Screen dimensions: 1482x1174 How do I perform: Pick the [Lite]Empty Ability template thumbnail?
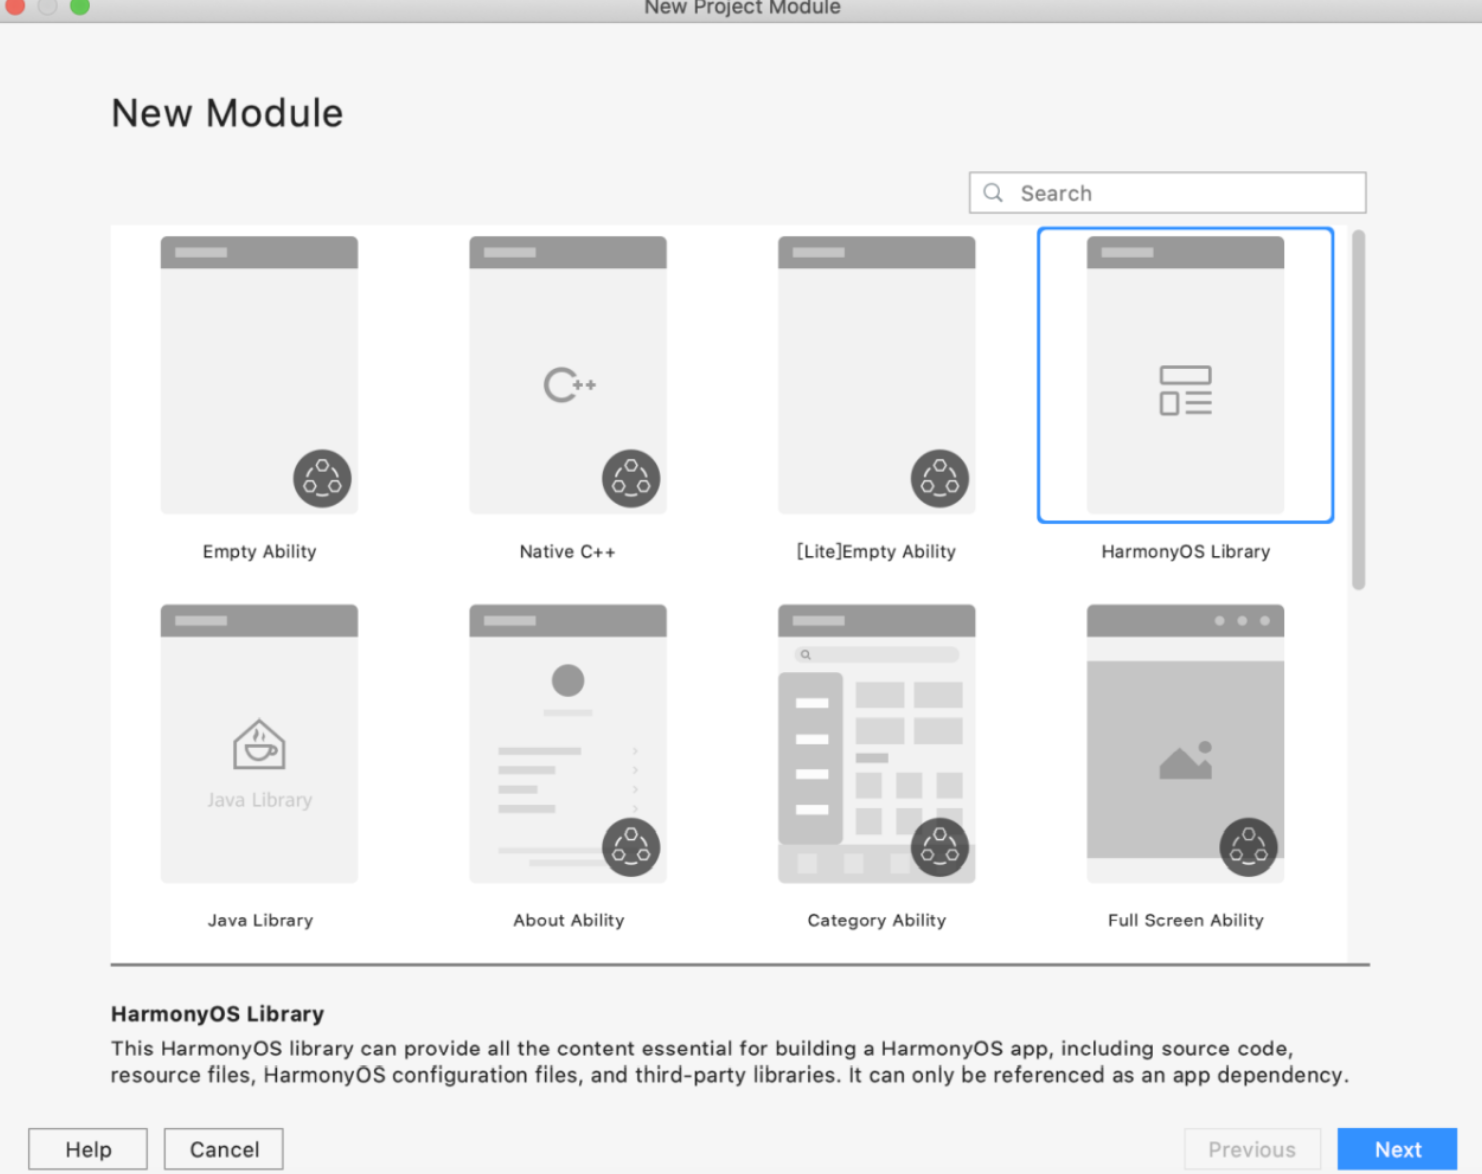click(x=877, y=375)
